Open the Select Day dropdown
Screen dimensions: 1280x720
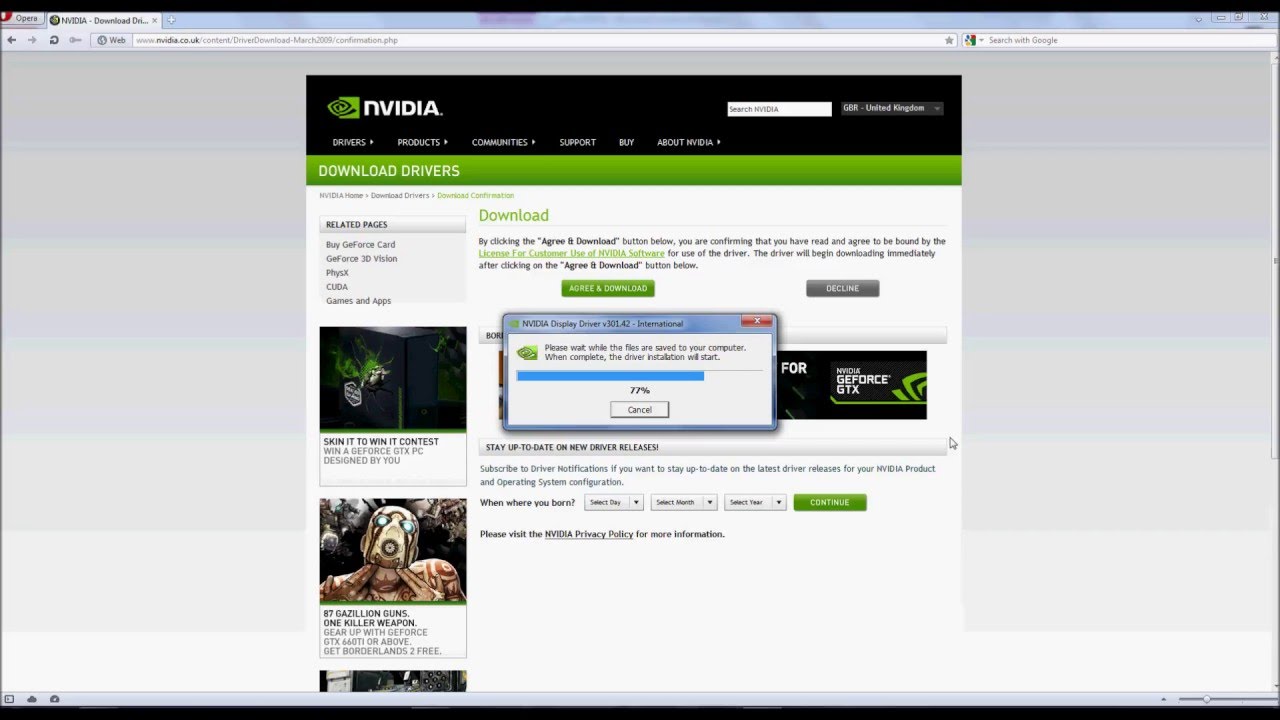[x=613, y=502]
